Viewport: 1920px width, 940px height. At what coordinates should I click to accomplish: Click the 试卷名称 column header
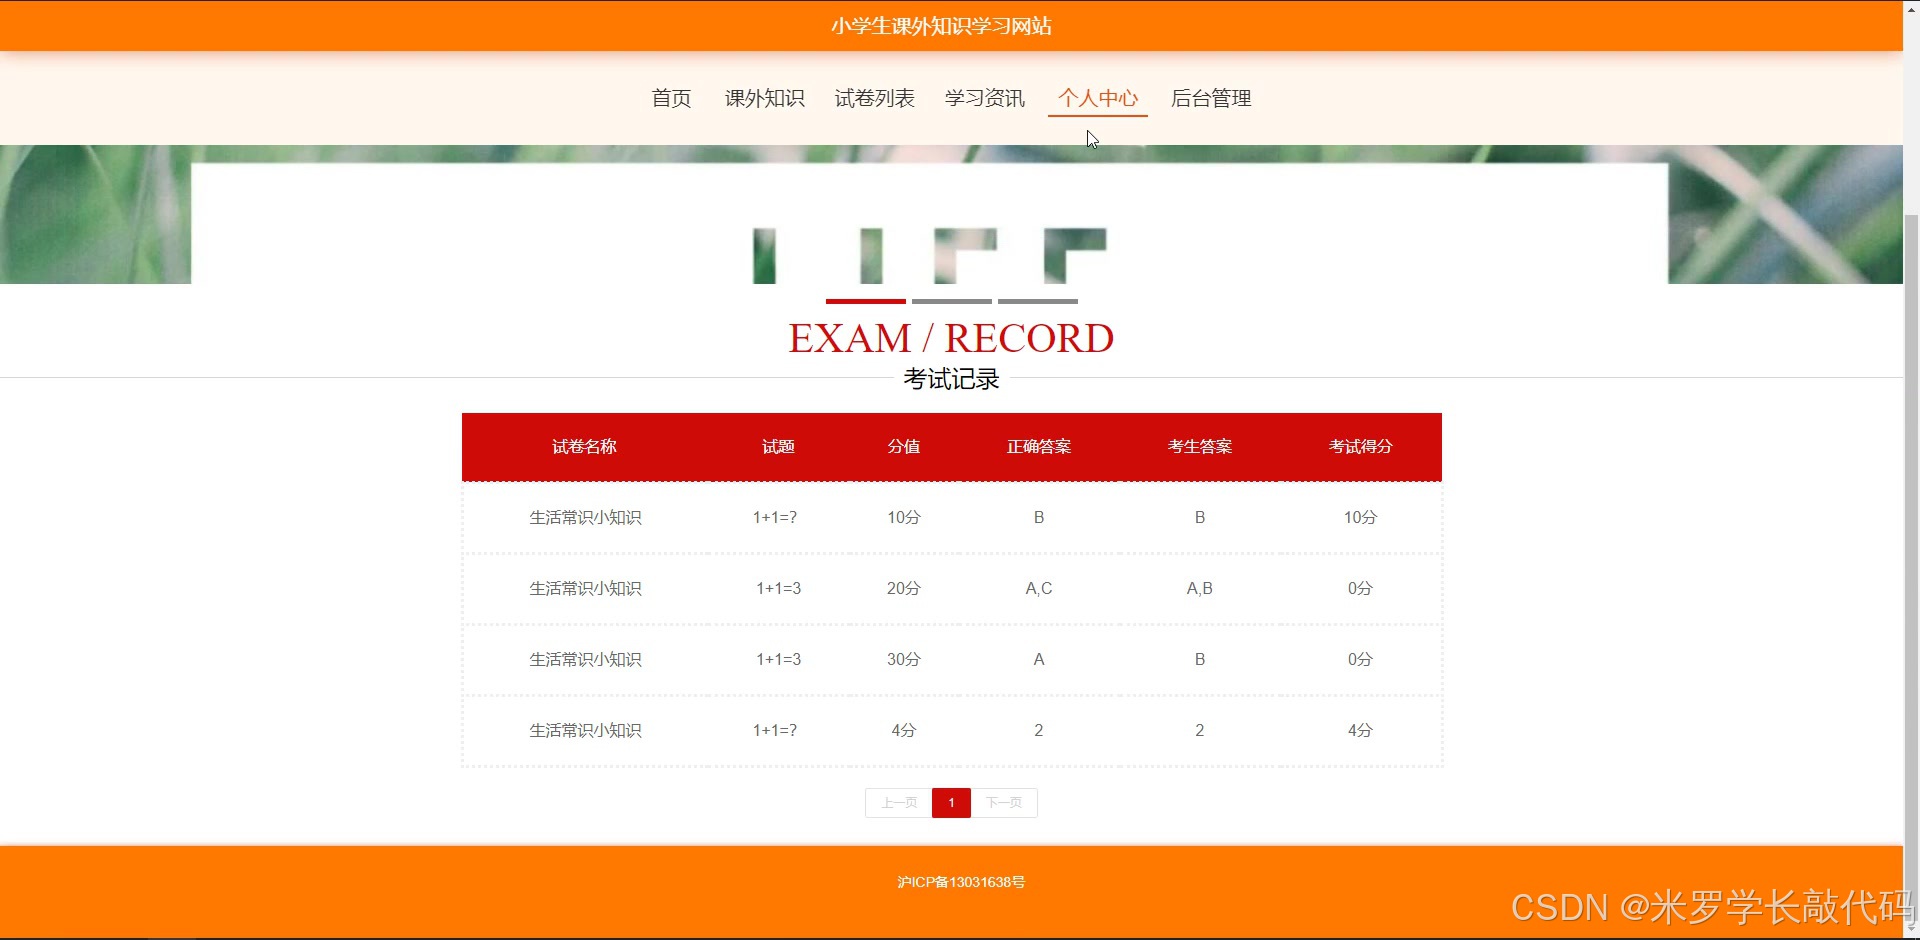pos(585,447)
